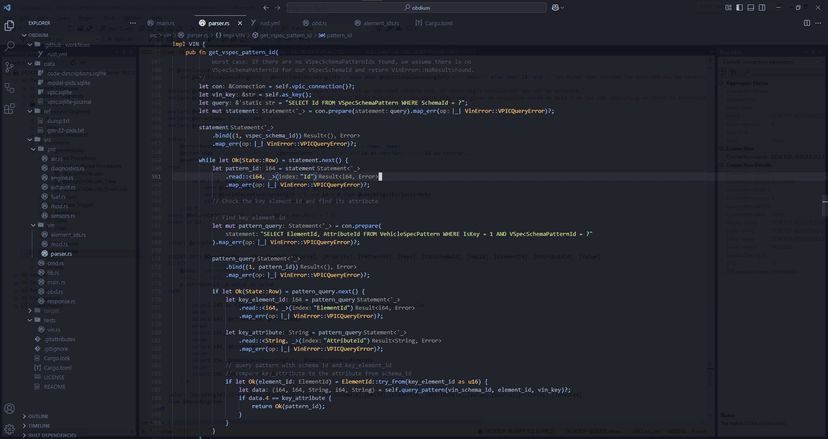Open the Accounts menu icon
The height and width of the screenshot is (439, 828).
[10, 409]
